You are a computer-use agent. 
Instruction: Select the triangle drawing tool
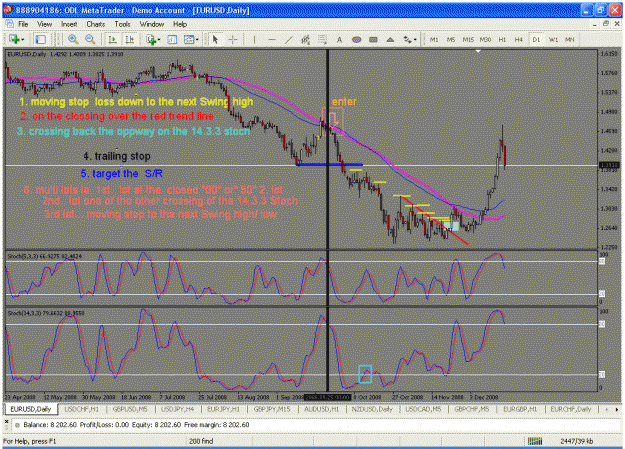point(390,39)
